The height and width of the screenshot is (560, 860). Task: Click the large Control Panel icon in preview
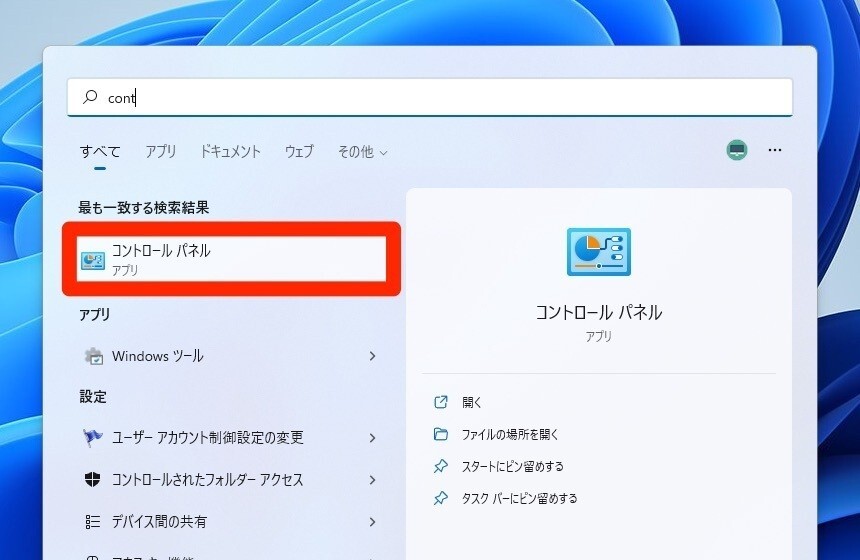point(599,252)
